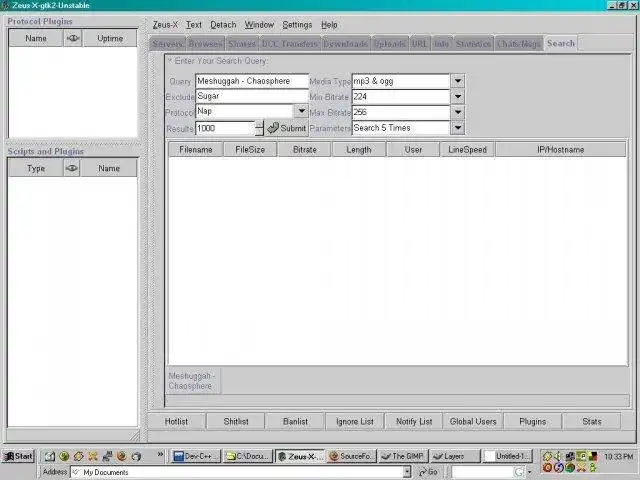Switch to the Untitled-1 taskbar button
640x480 pixels.
click(507, 456)
